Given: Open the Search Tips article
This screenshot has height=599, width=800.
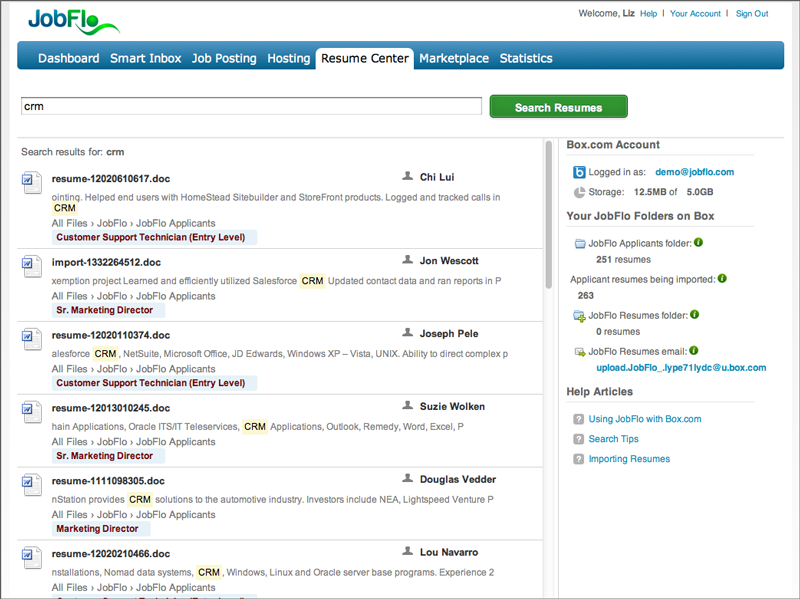Looking at the screenshot, I should 613,439.
